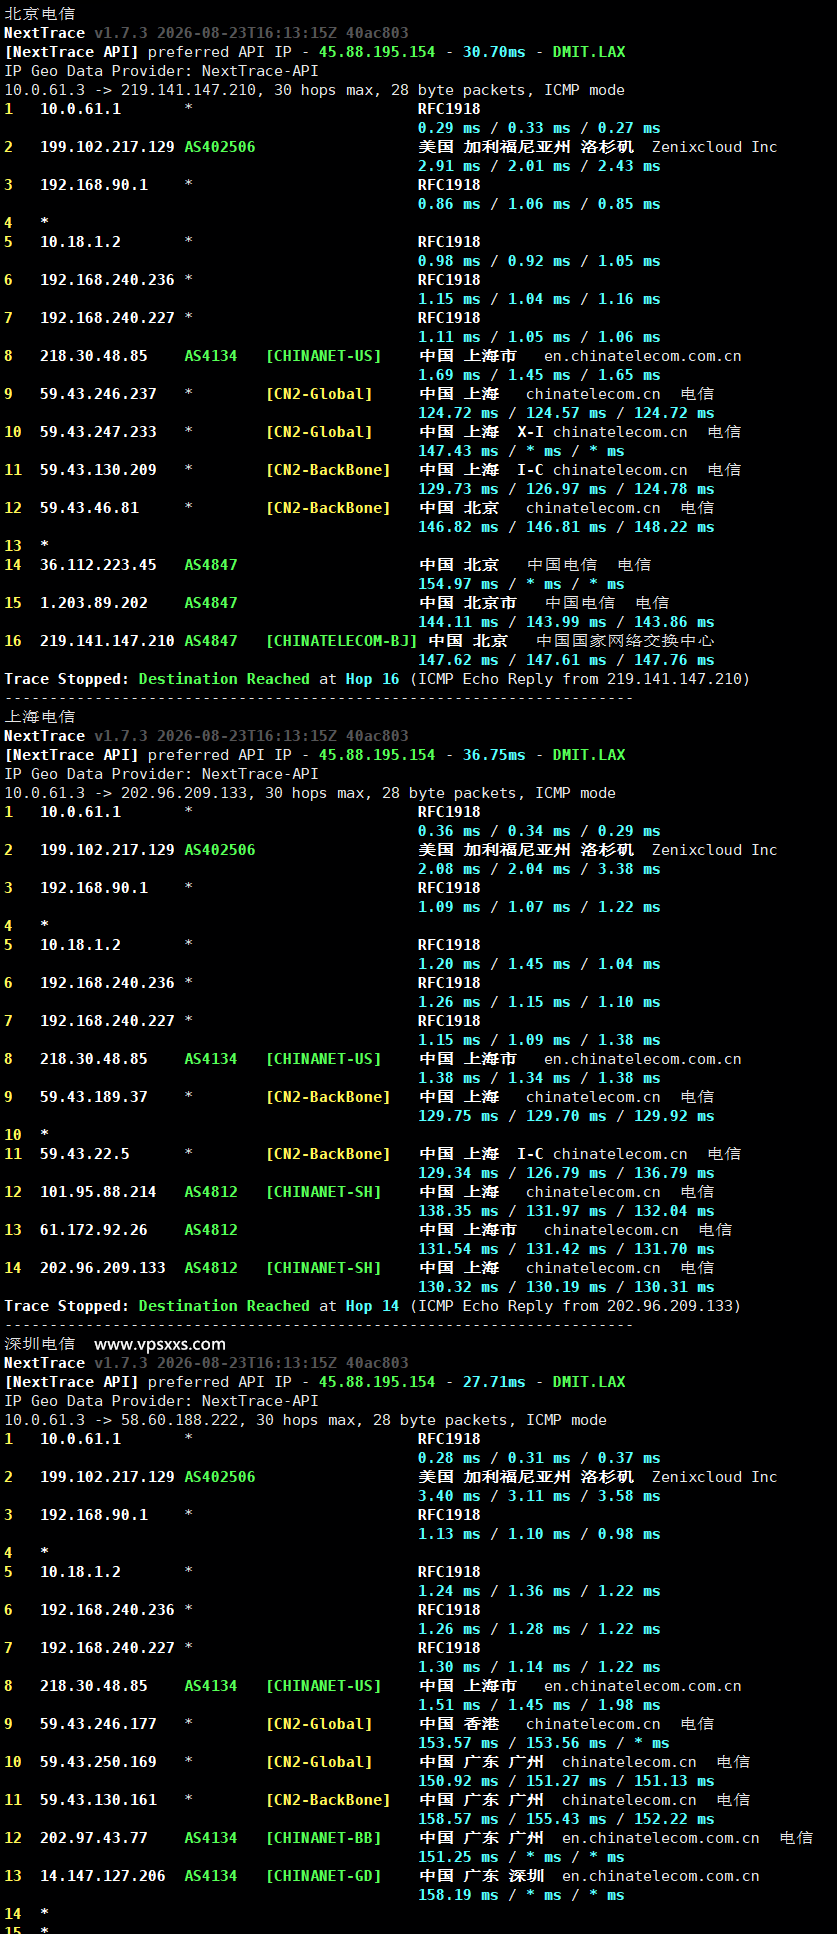This screenshot has width=837, height=1934.
Task: Click IP 14.147.127.206 at hop 13
Action: coord(103,1876)
